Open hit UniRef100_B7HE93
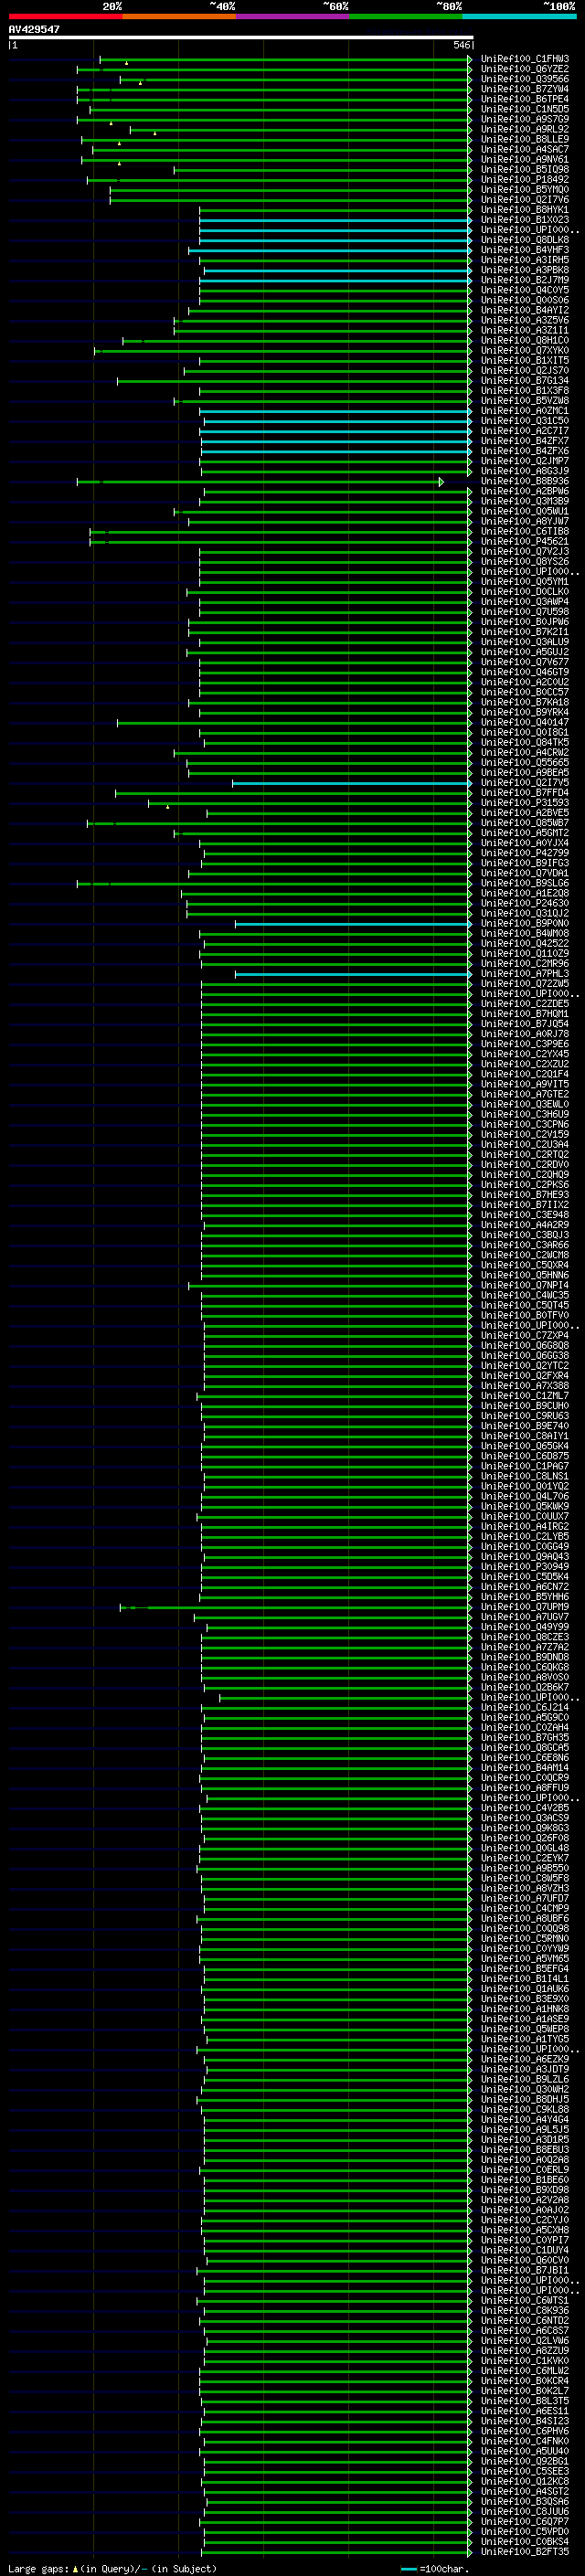 [x=525, y=1194]
